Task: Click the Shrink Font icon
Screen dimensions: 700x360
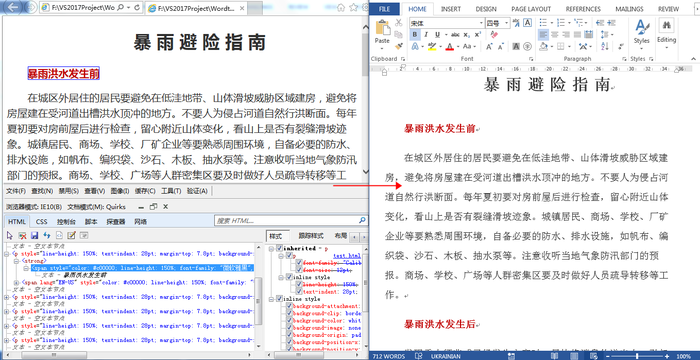Action: click(500, 46)
